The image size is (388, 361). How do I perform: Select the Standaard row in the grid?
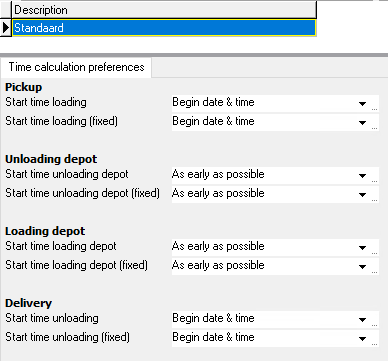pos(164,28)
